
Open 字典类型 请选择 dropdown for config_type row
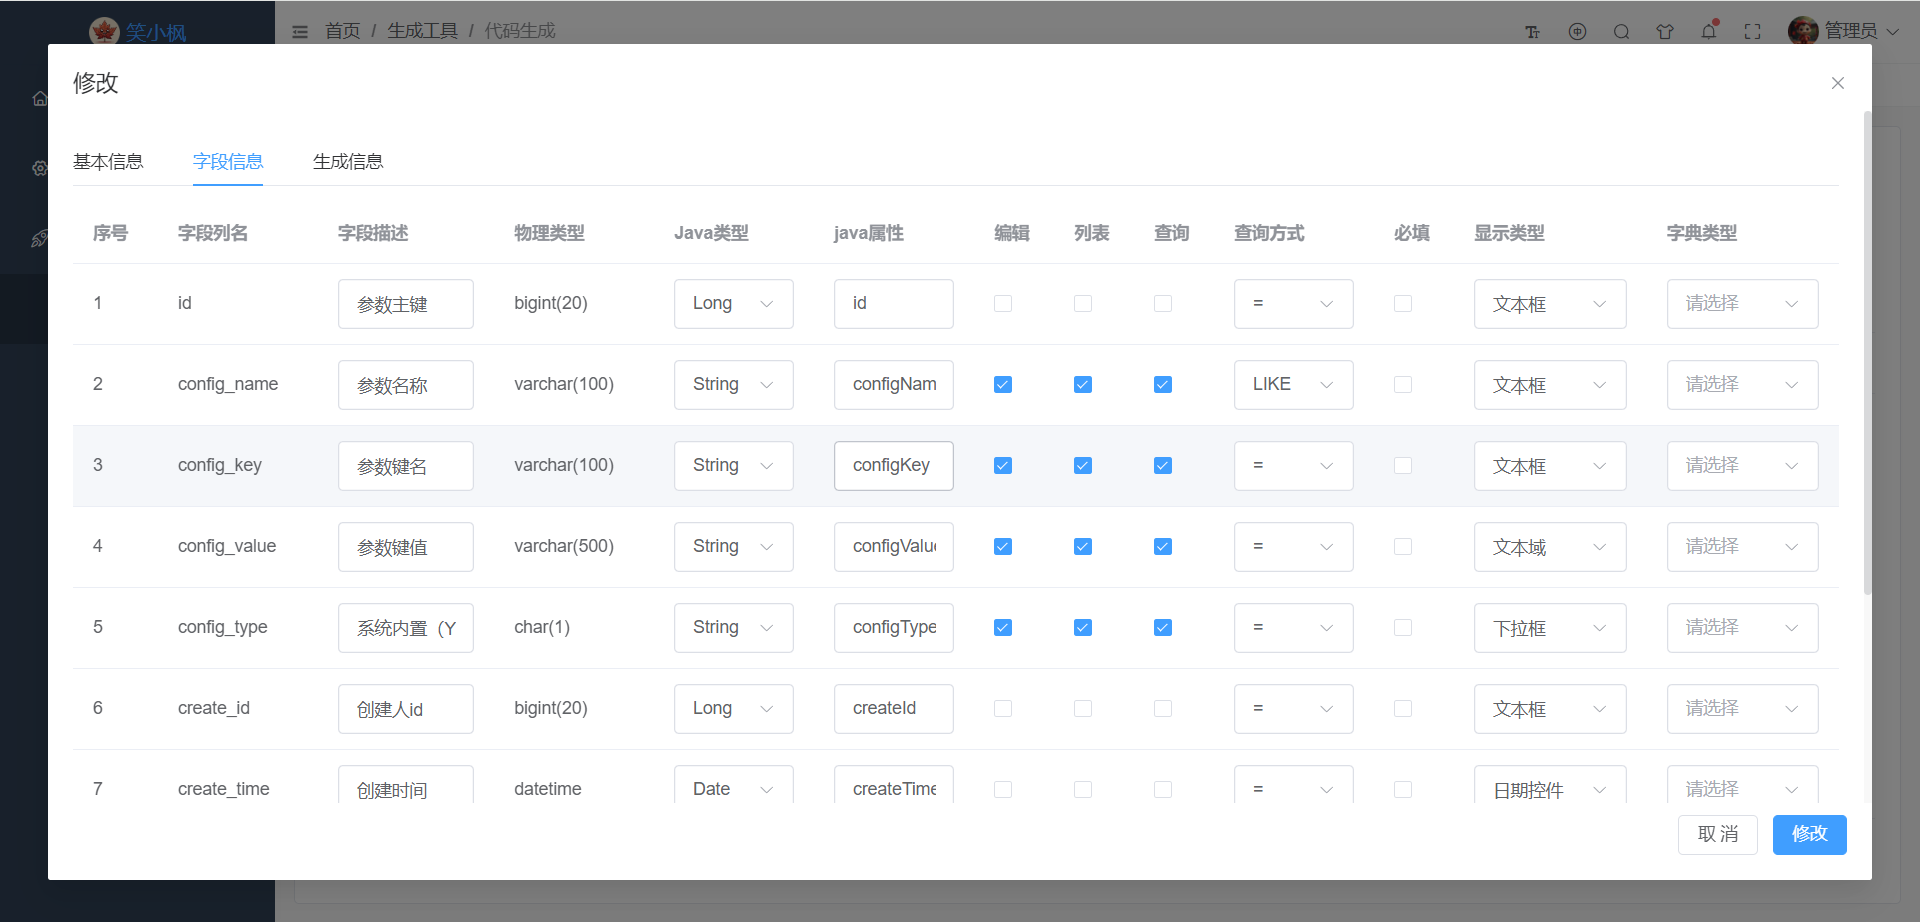tap(1742, 628)
